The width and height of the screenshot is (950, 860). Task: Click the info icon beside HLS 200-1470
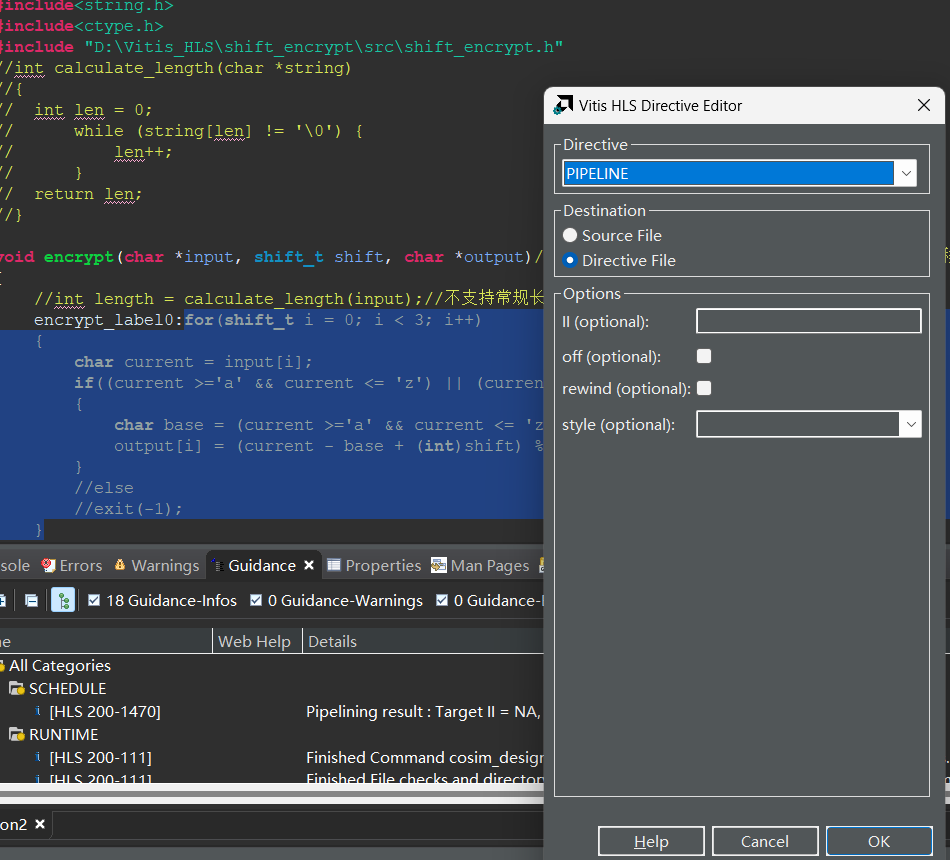click(x=38, y=711)
